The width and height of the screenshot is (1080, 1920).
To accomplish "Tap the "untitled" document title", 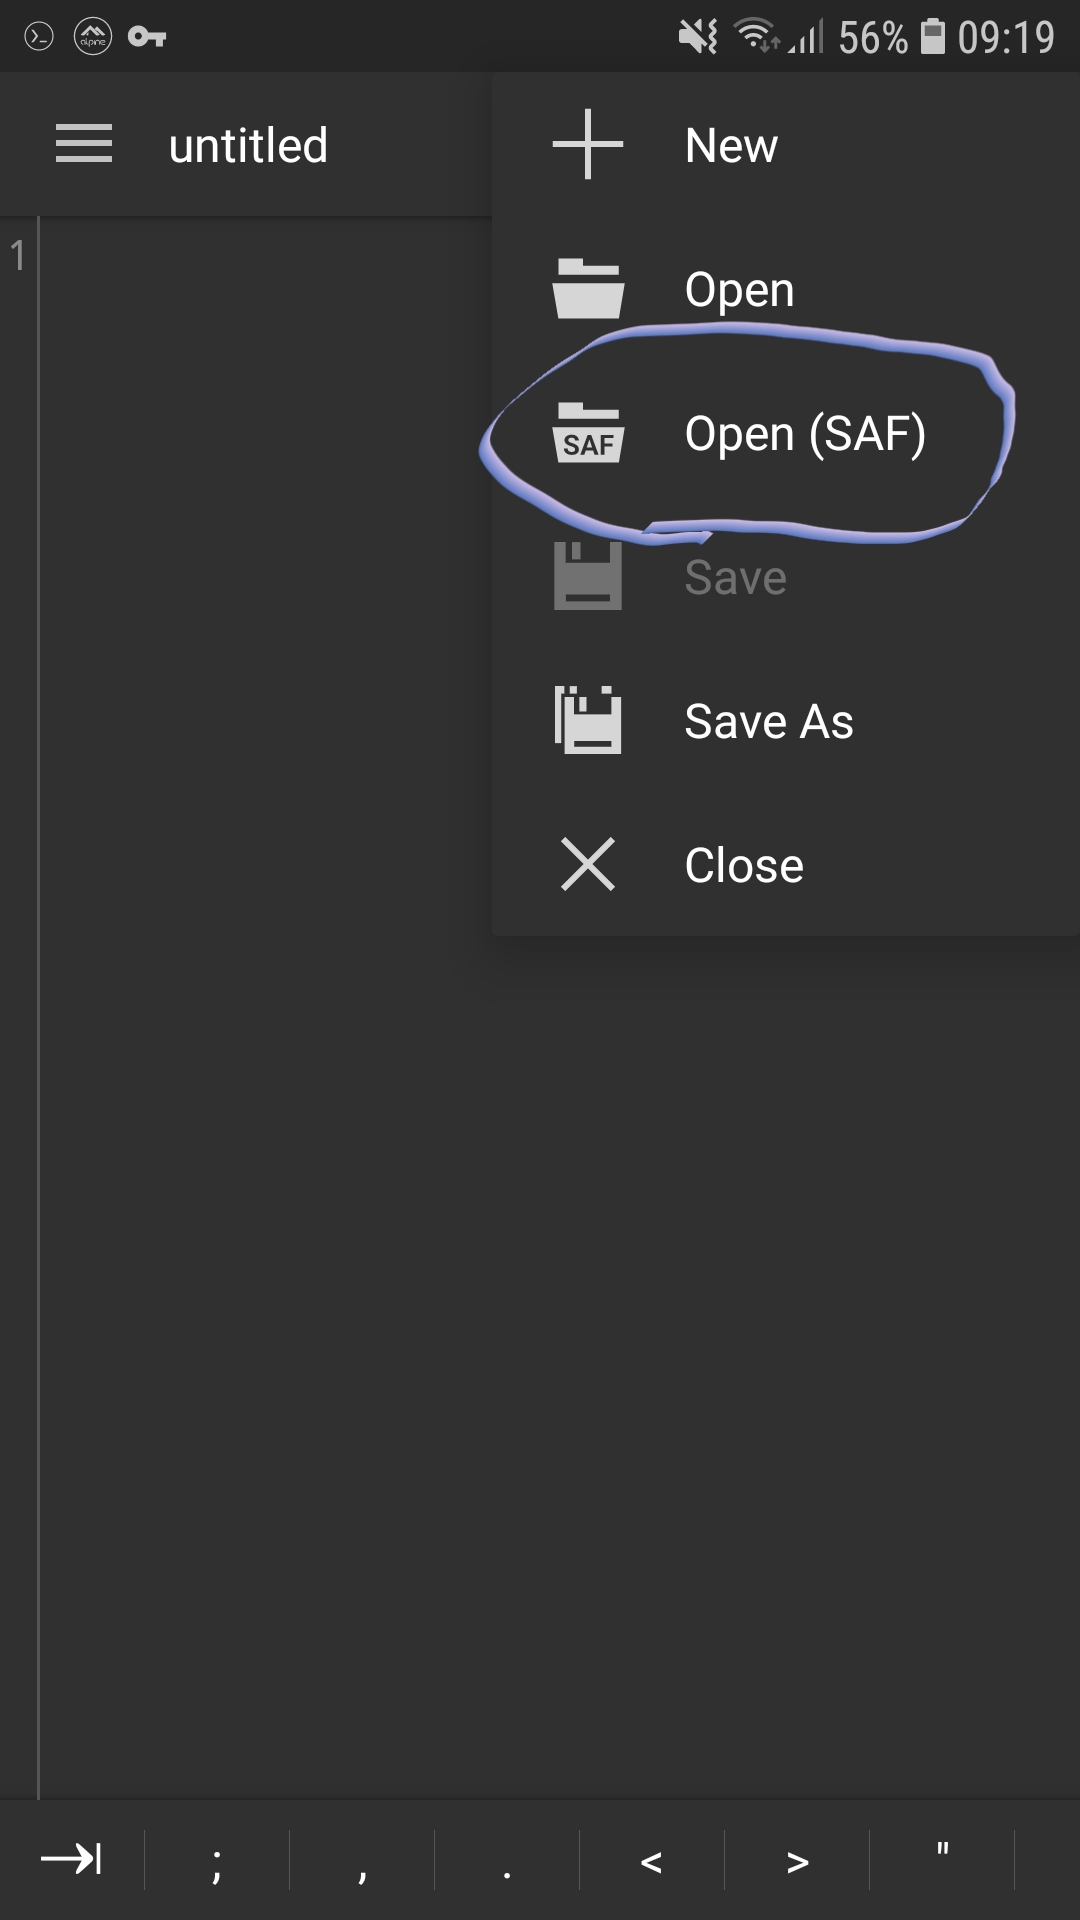I will click(x=248, y=143).
